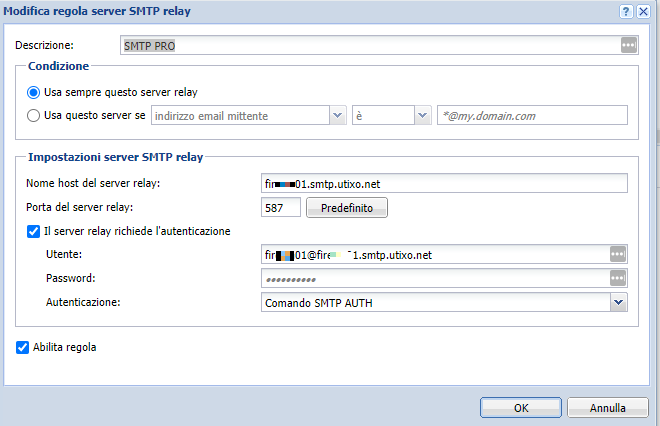Click the ellipsis icon in Descrizione field
The height and width of the screenshot is (426, 660).
[628, 45]
